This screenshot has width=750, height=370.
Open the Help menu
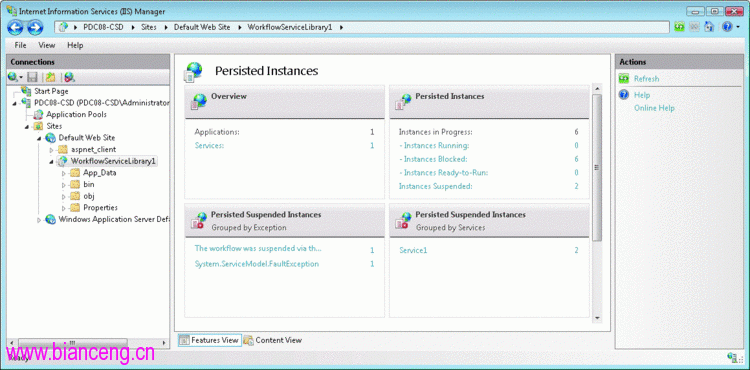(75, 45)
